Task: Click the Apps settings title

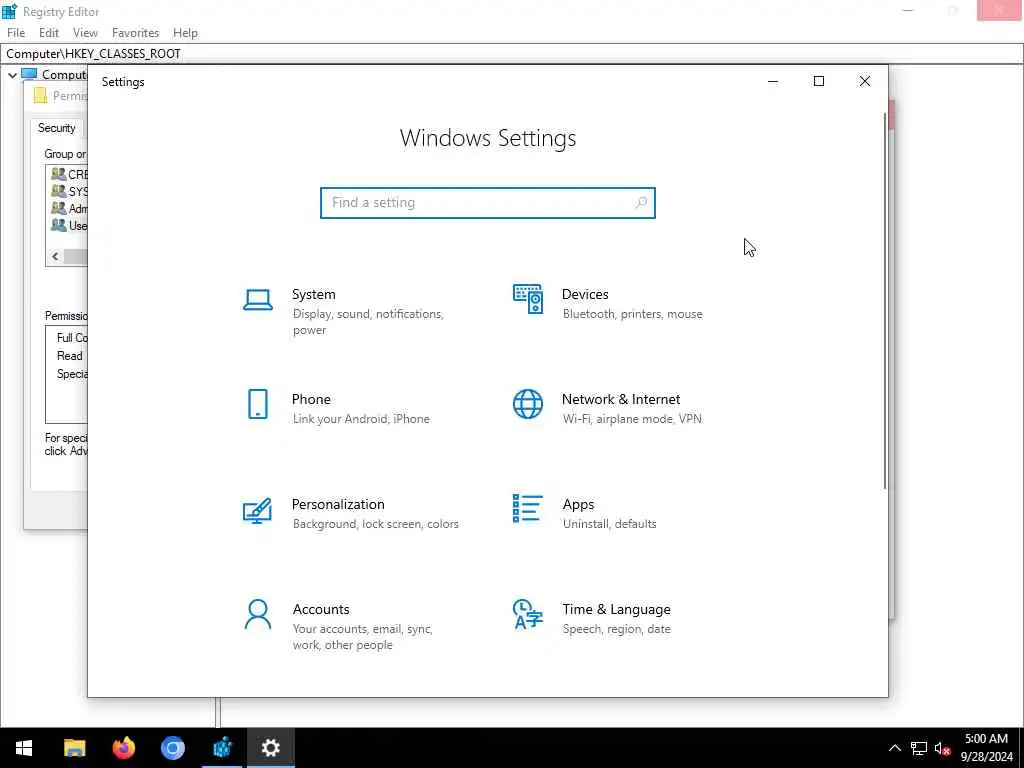Action: pos(579,504)
